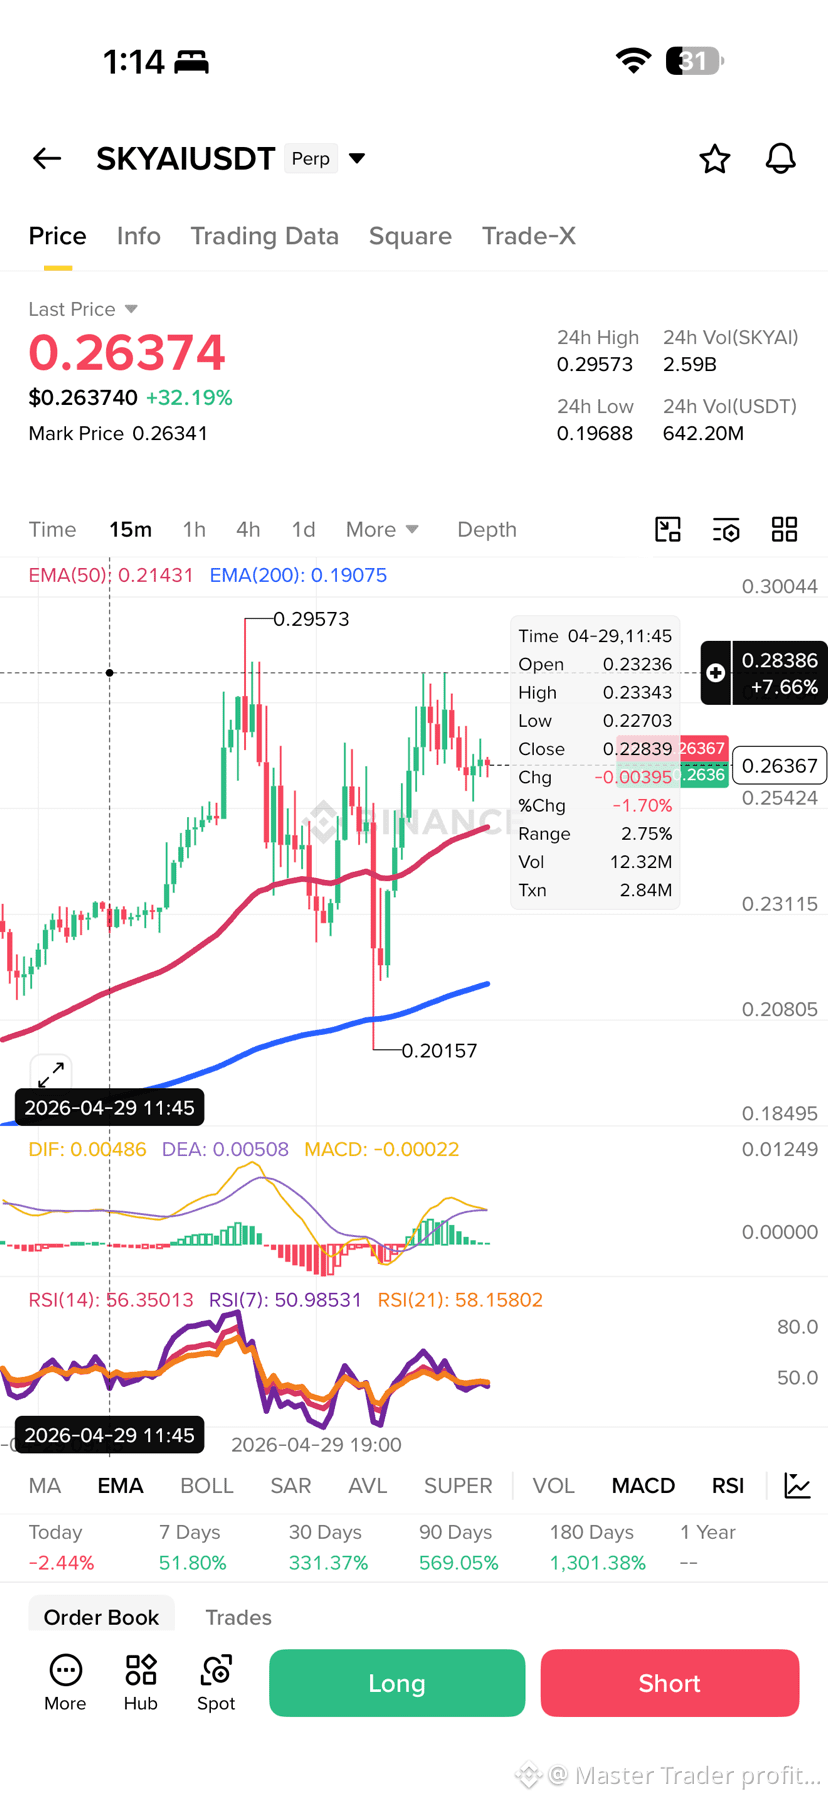Tap the 0.20157 low price marker

click(439, 1050)
